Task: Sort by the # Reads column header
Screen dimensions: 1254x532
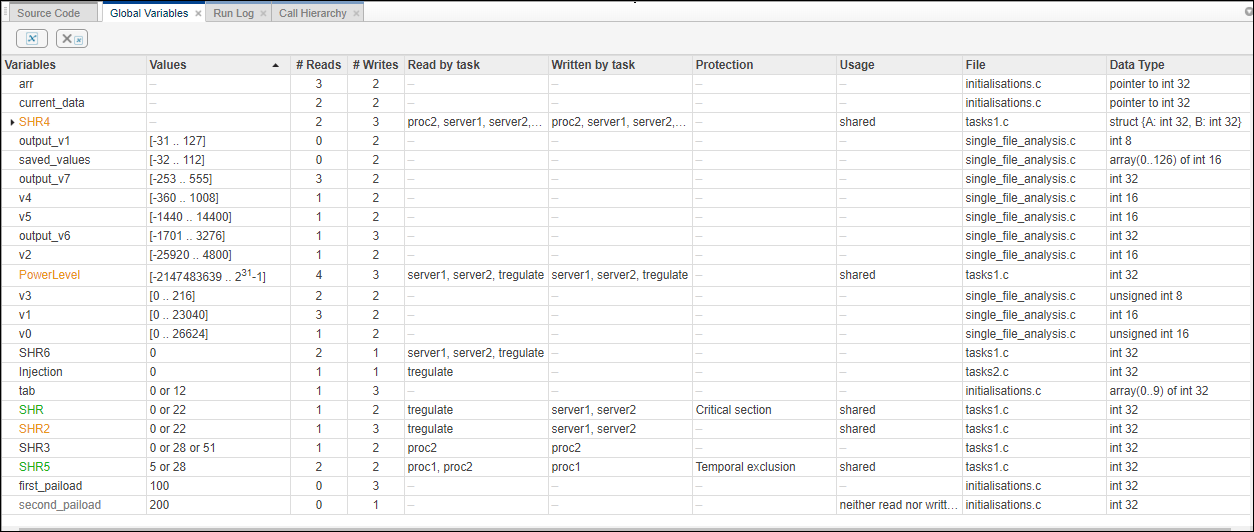Action: pos(318,65)
